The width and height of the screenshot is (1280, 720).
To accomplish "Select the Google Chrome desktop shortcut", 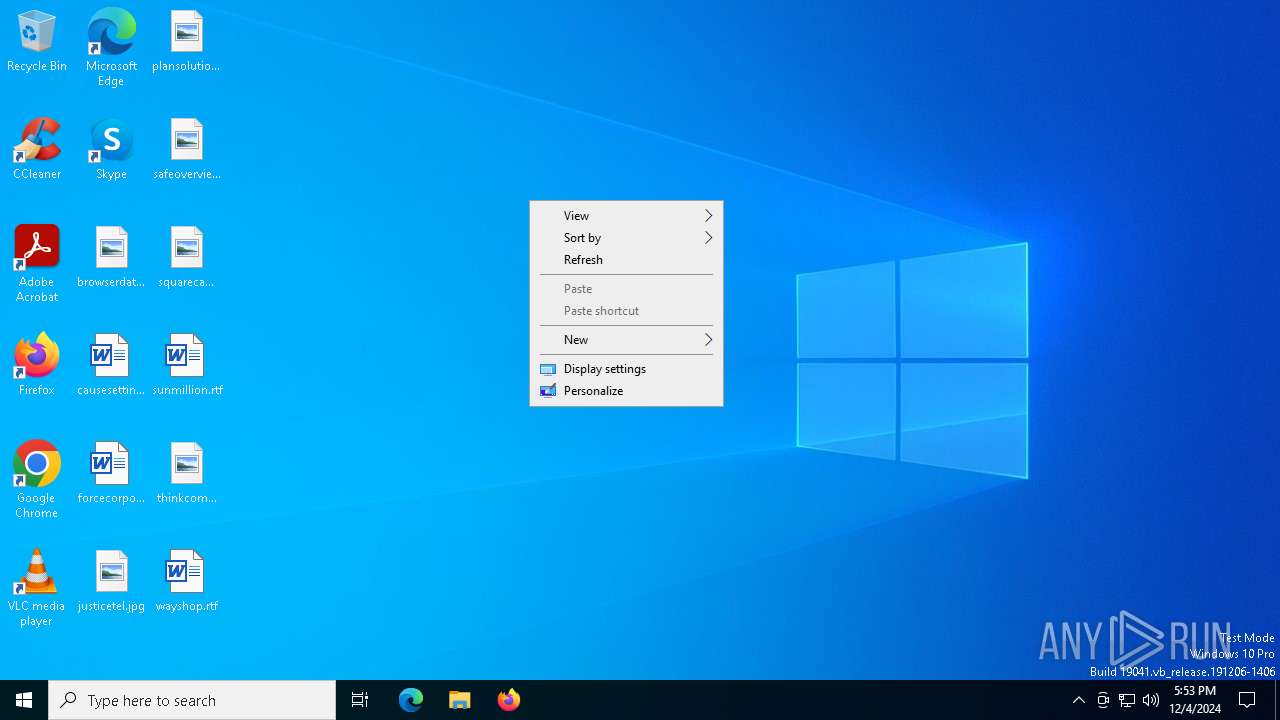I will pos(37,480).
